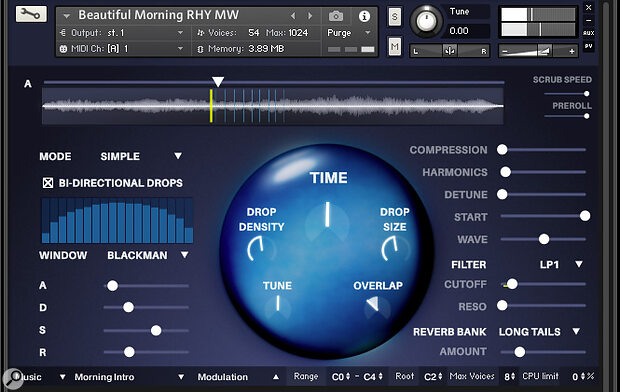The height and width of the screenshot is (392, 620).
Task: Show instrument info with the i icon
Action: pyautogui.click(x=364, y=16)
